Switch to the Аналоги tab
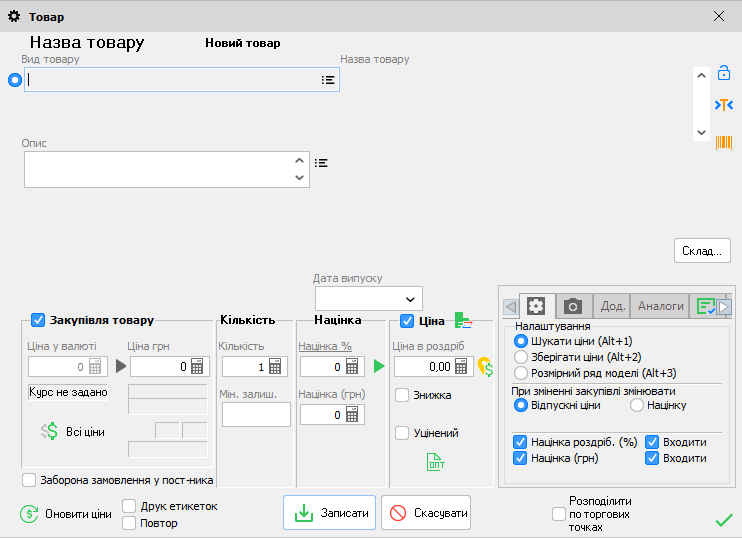The image size is (742, 538). [x=660, y=306]
